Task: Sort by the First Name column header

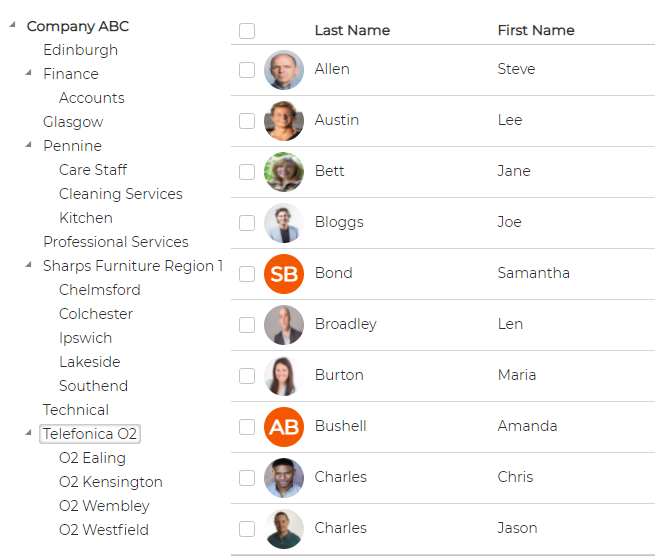Action: pos(536,30)
